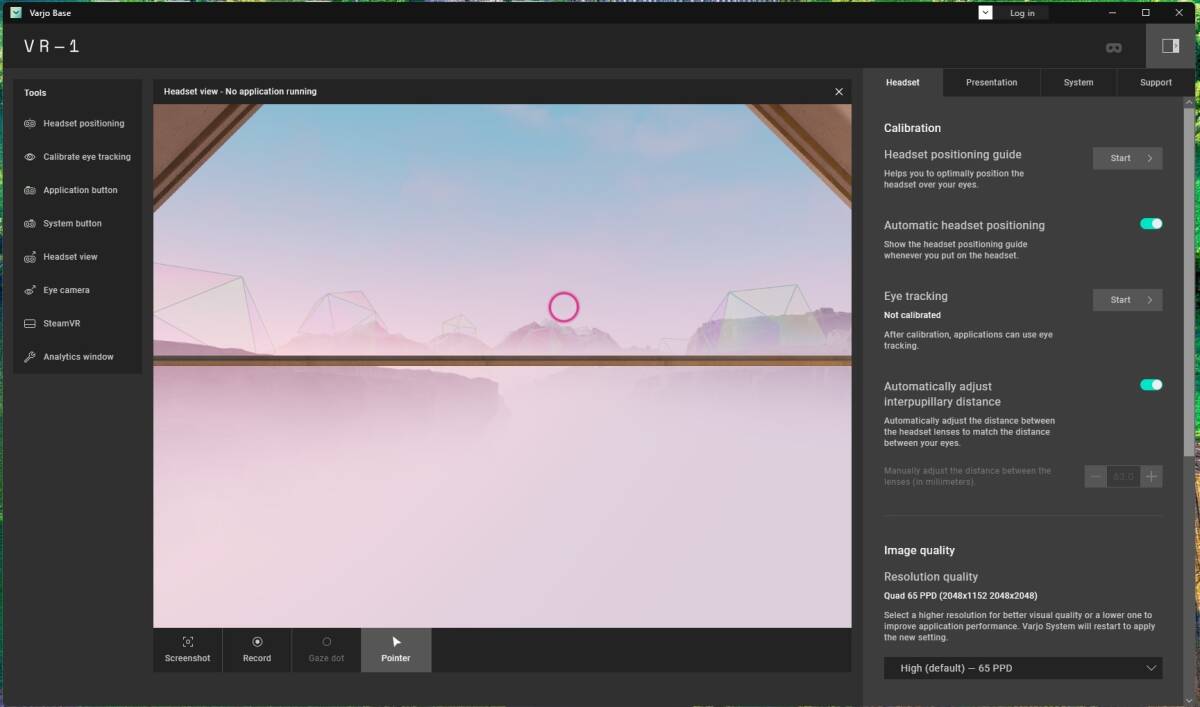Launch SteamVR from Tools panel
The width and height of the screenshot is (1200, 707).
(x=61, y=324)
